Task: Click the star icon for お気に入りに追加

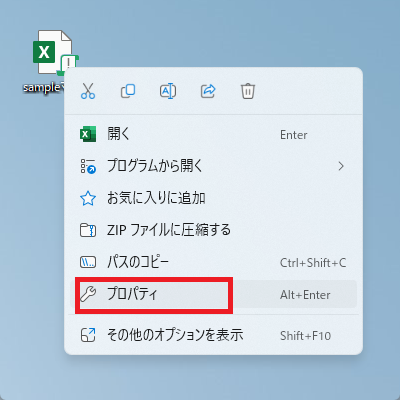Action: pyautogui.click(x=88, y=198)
